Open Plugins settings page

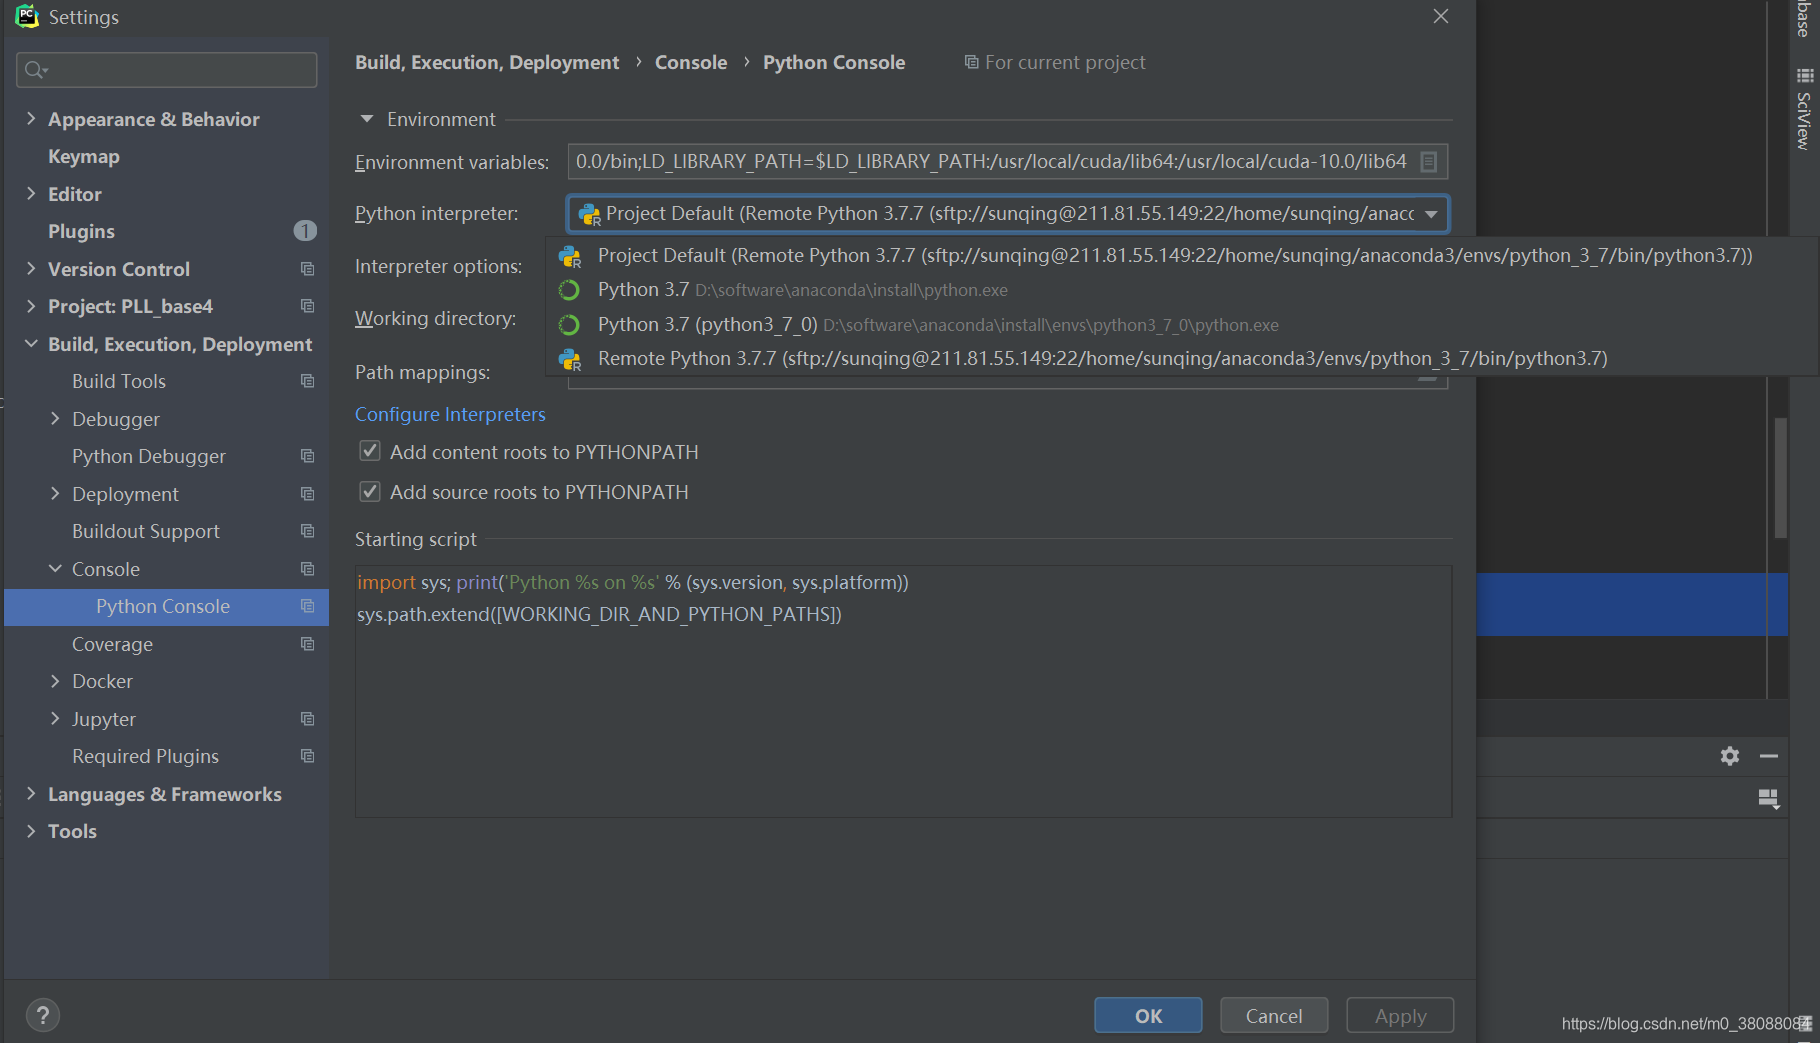point(81,231)
